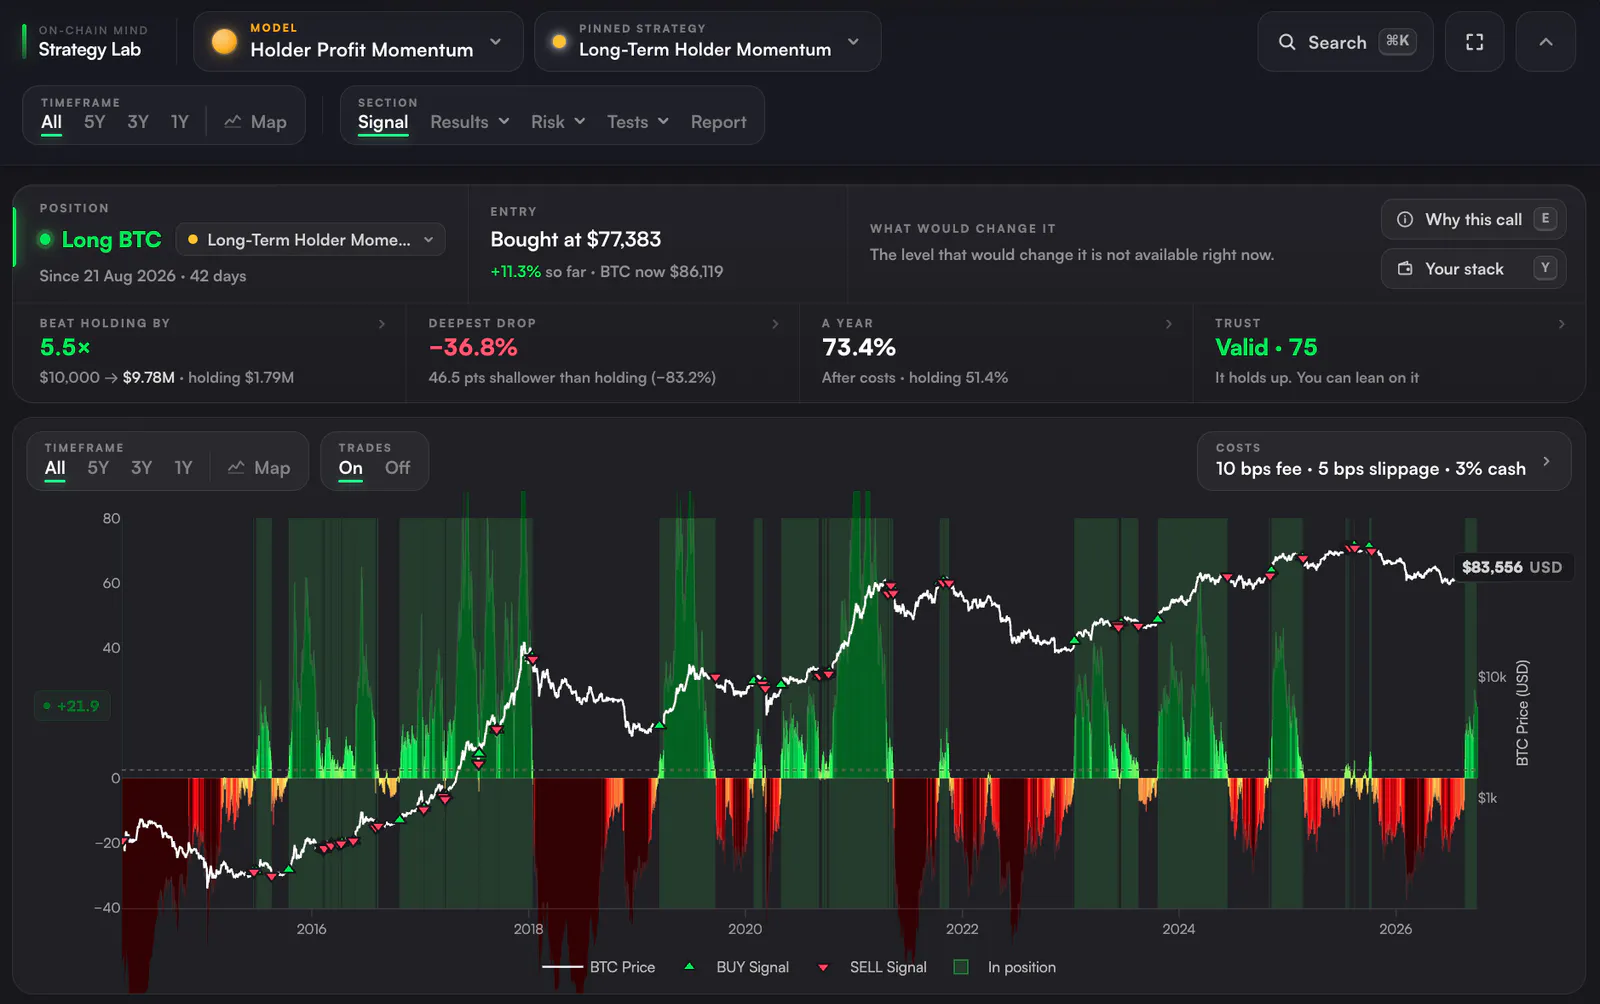Screen dimensions: 1600x1004
Task: Select 3Y in the chart timeframe bar
Action: pos(141,468)
